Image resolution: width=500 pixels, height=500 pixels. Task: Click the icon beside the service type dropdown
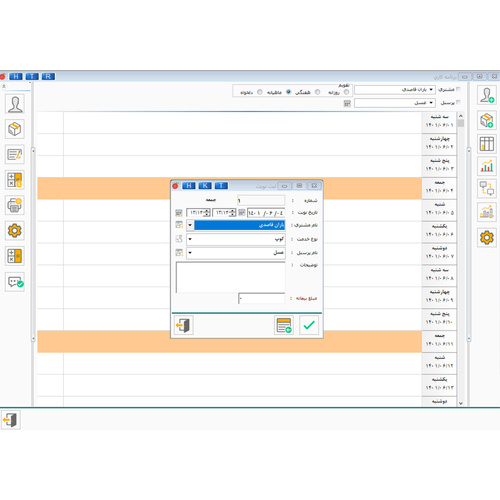[x=179, y=239]
